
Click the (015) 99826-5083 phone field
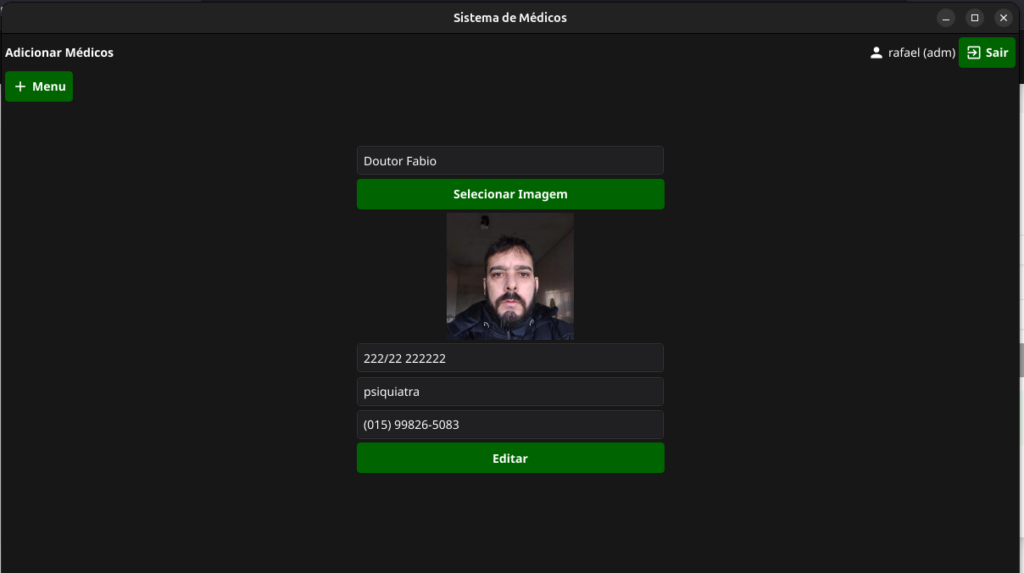pyautogui.click(x=510, y=425)
